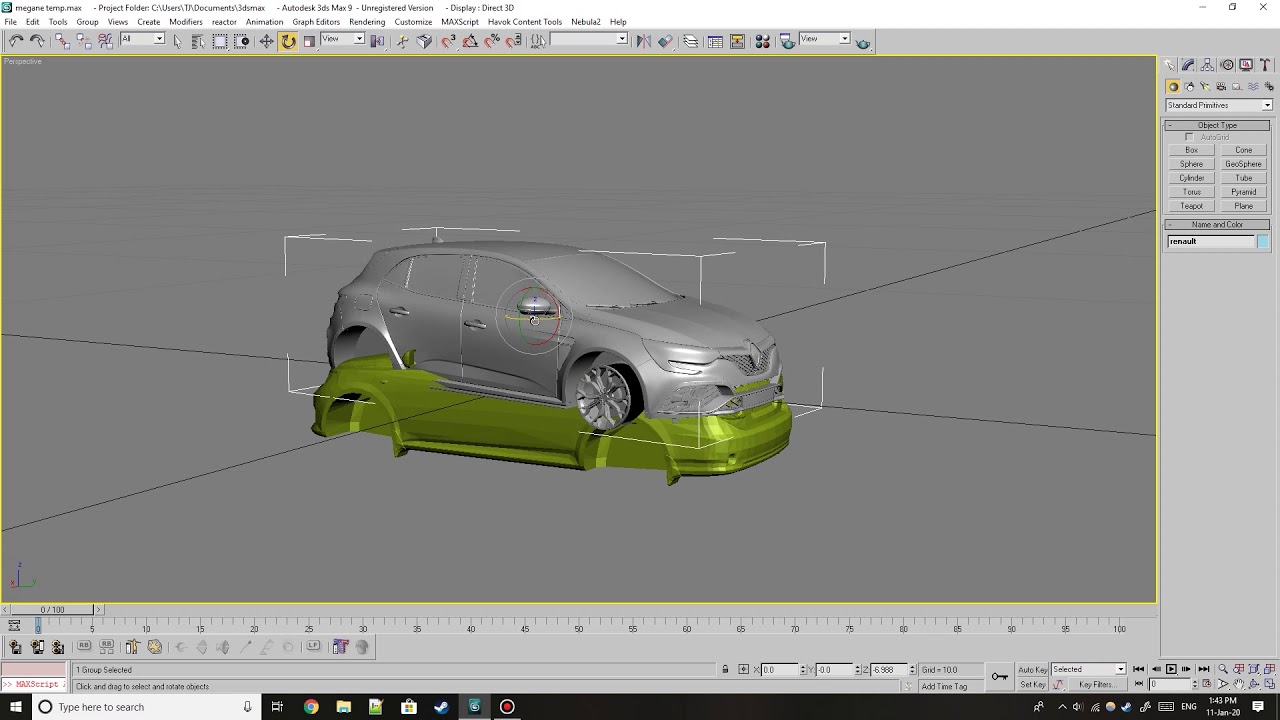Open the MAXScript menu

pos(460,21)
